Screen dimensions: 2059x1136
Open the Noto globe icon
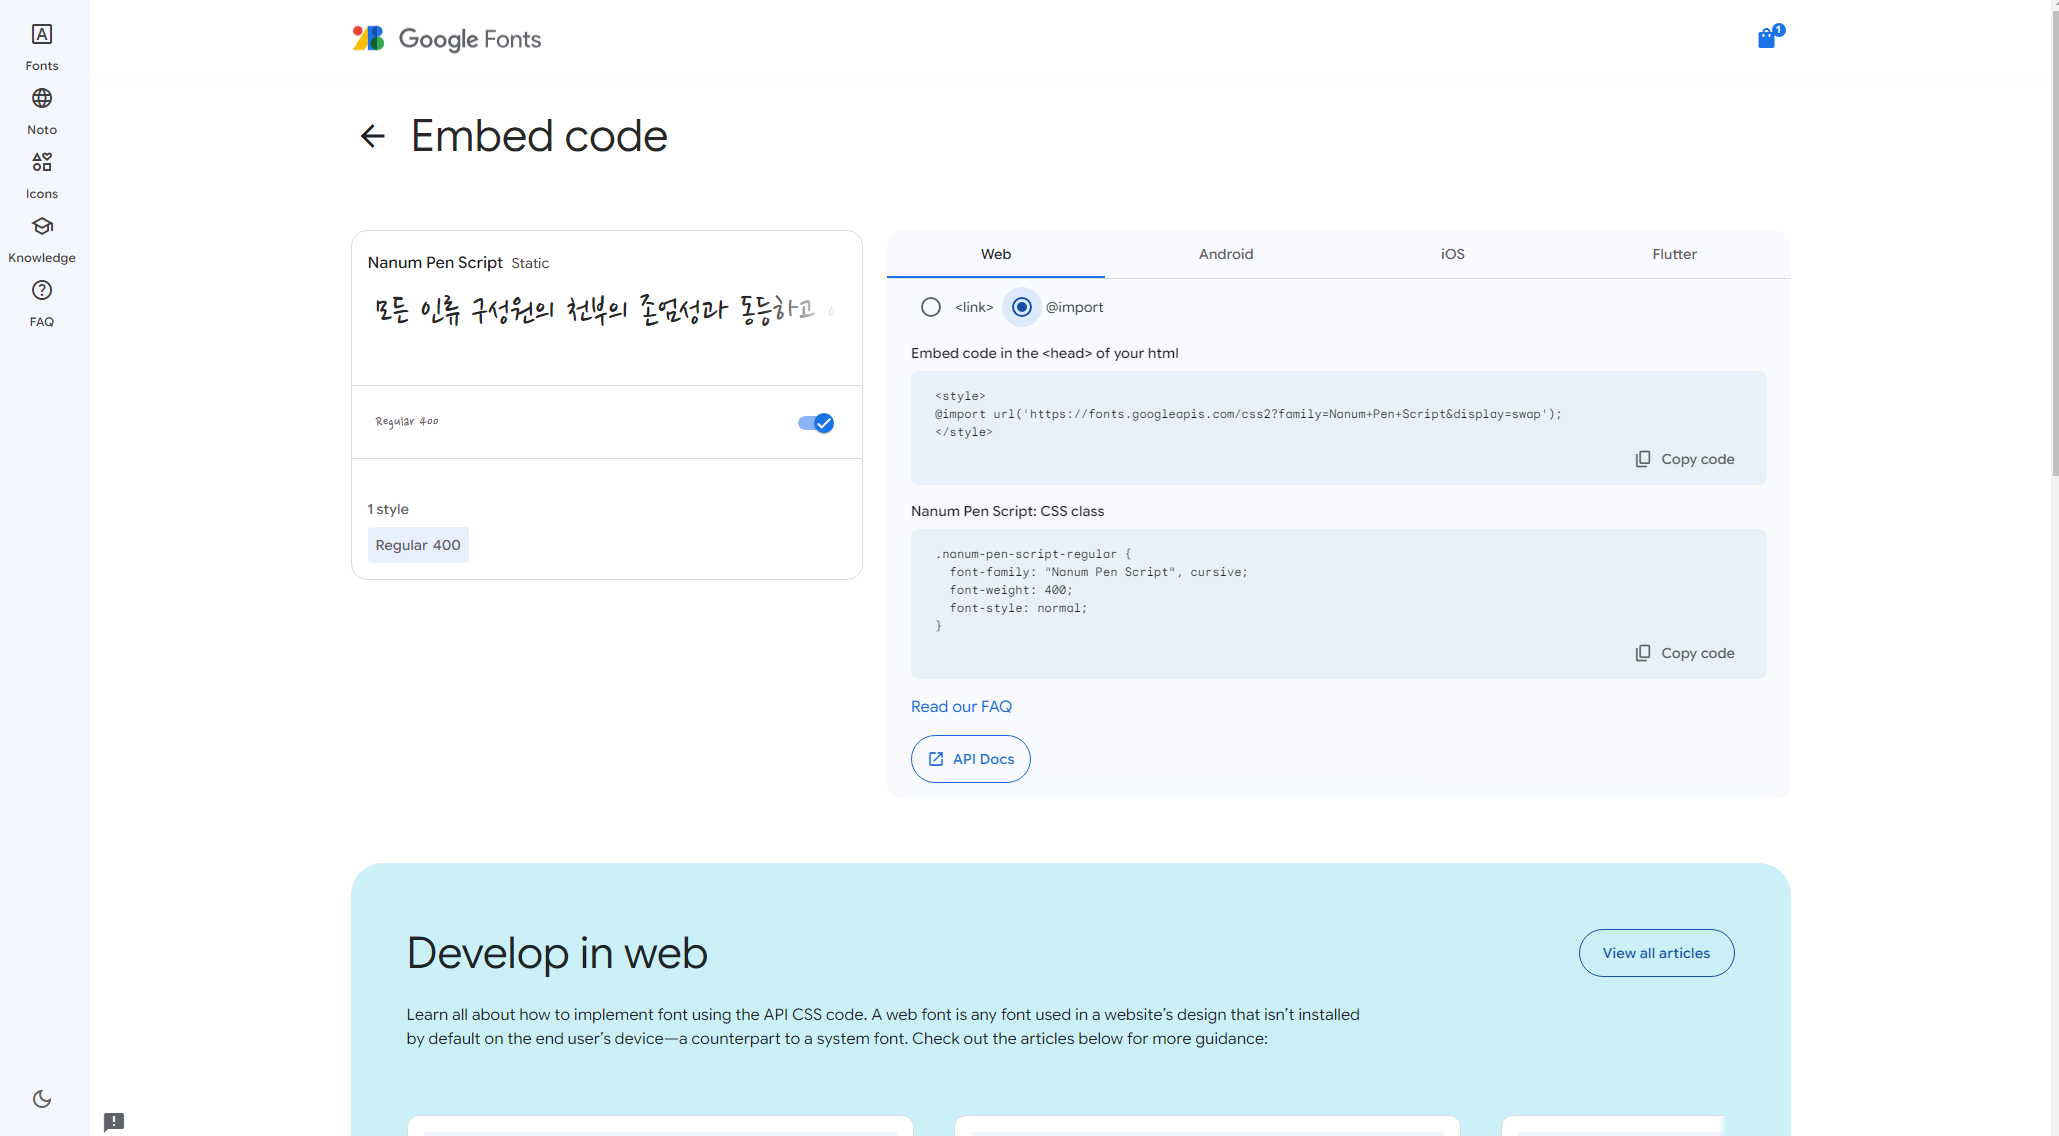[x=41, y=111]
